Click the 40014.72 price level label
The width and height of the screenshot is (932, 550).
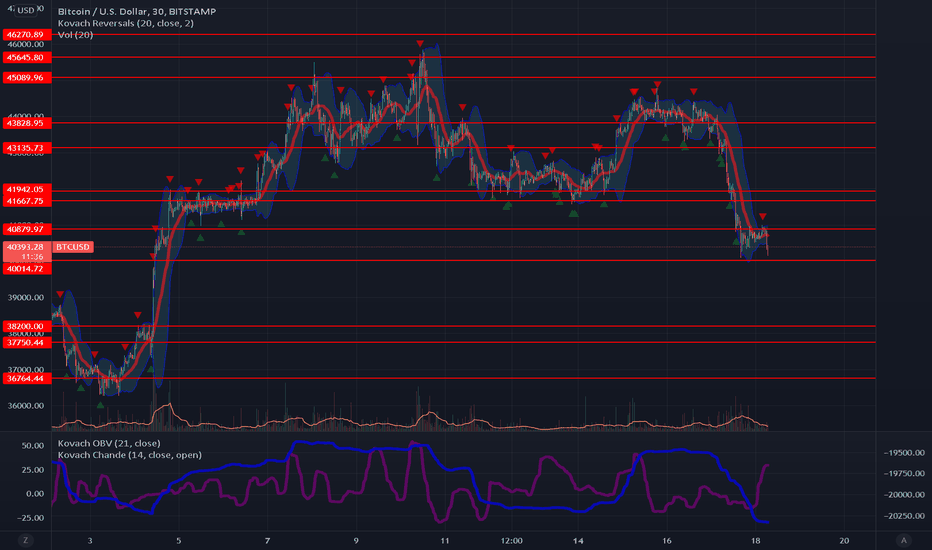pos(27,269)
